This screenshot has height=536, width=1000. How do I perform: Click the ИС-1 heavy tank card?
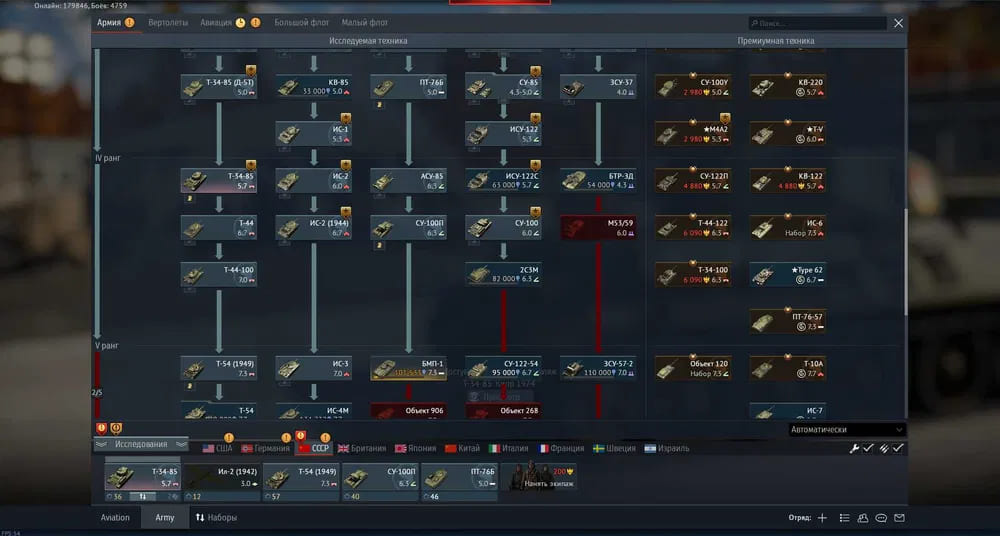(x=313, y=134)
